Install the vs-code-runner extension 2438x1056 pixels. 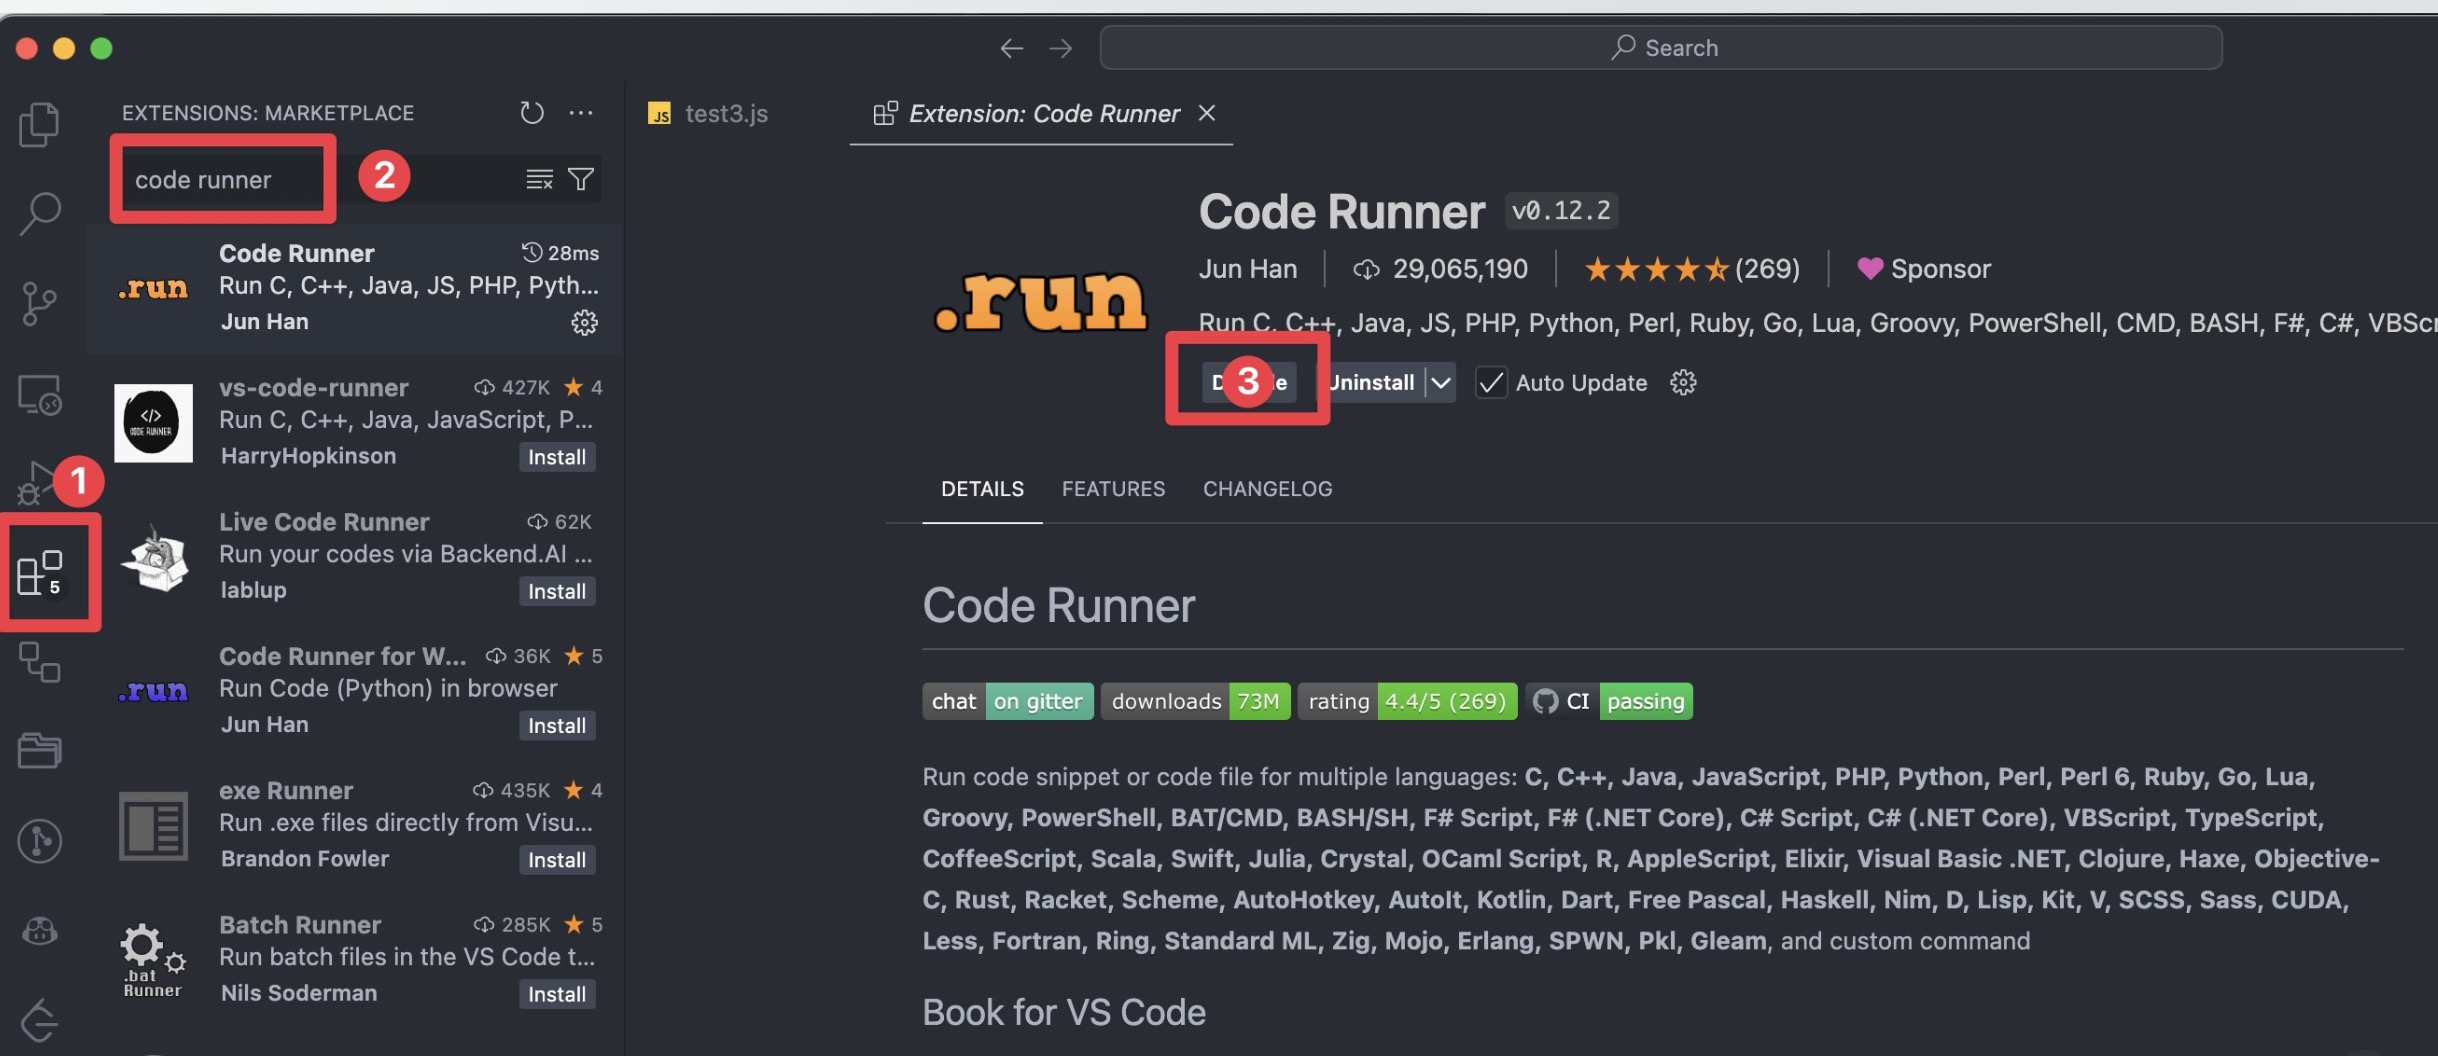pos(557,457)
